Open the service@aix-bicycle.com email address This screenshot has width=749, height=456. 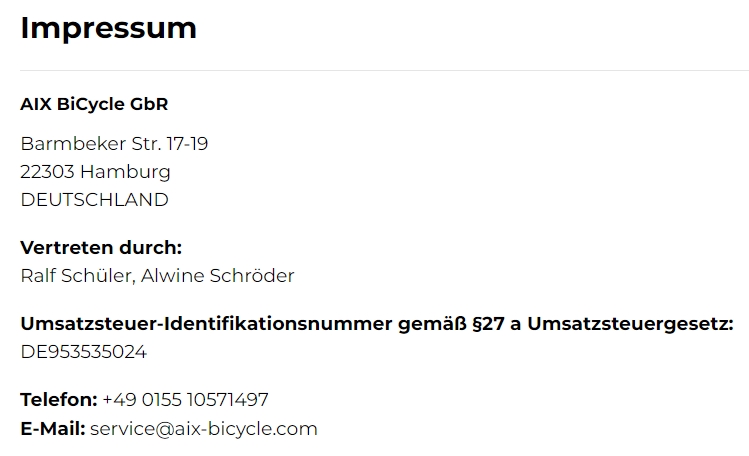(203, 429)
